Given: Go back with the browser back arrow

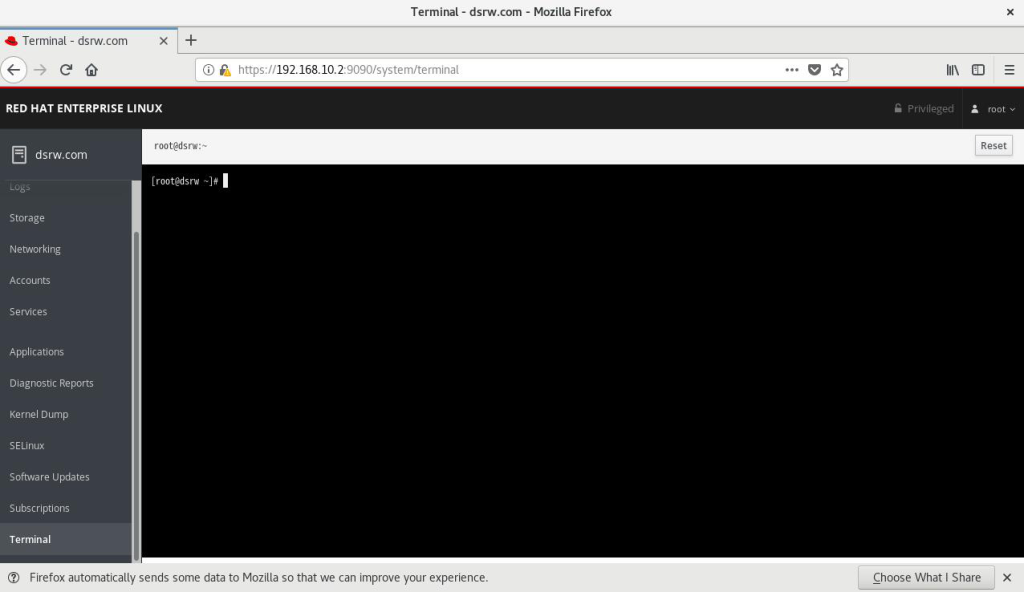Looking at the screenshot, I should click(x=14, y=70).
